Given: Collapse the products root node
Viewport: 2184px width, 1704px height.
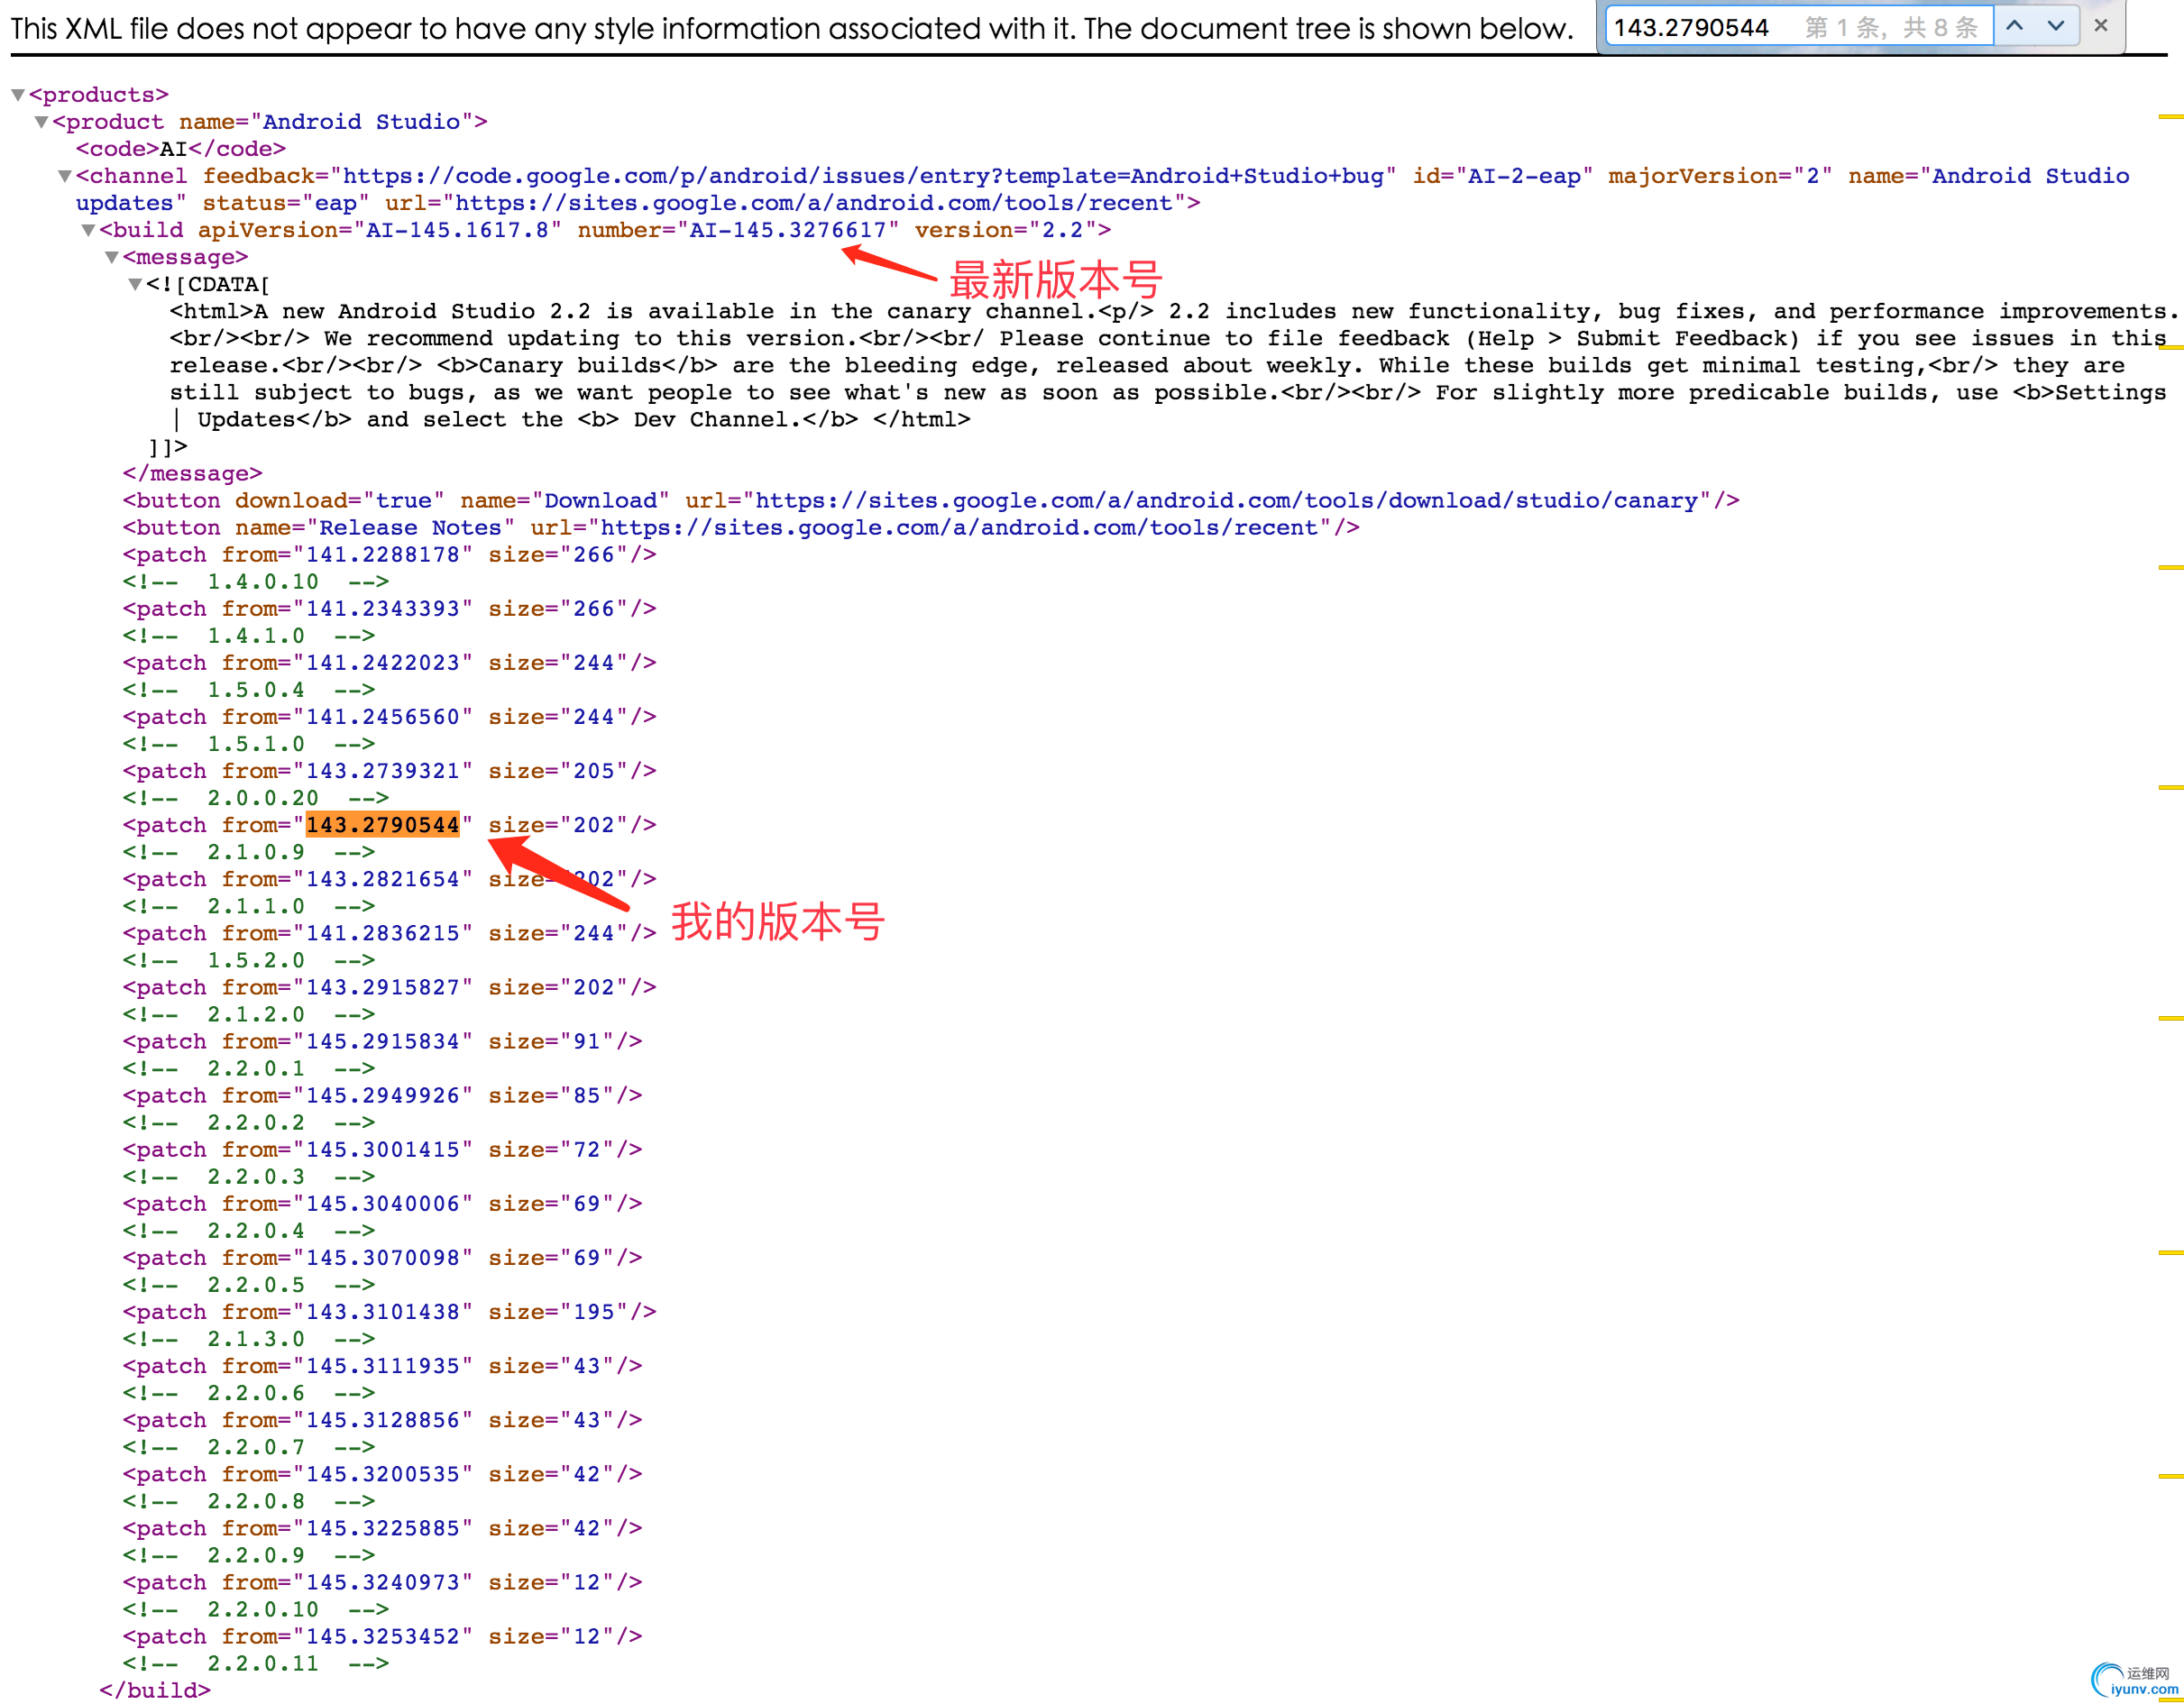Looking at the screenshot, I should [18, 95].
